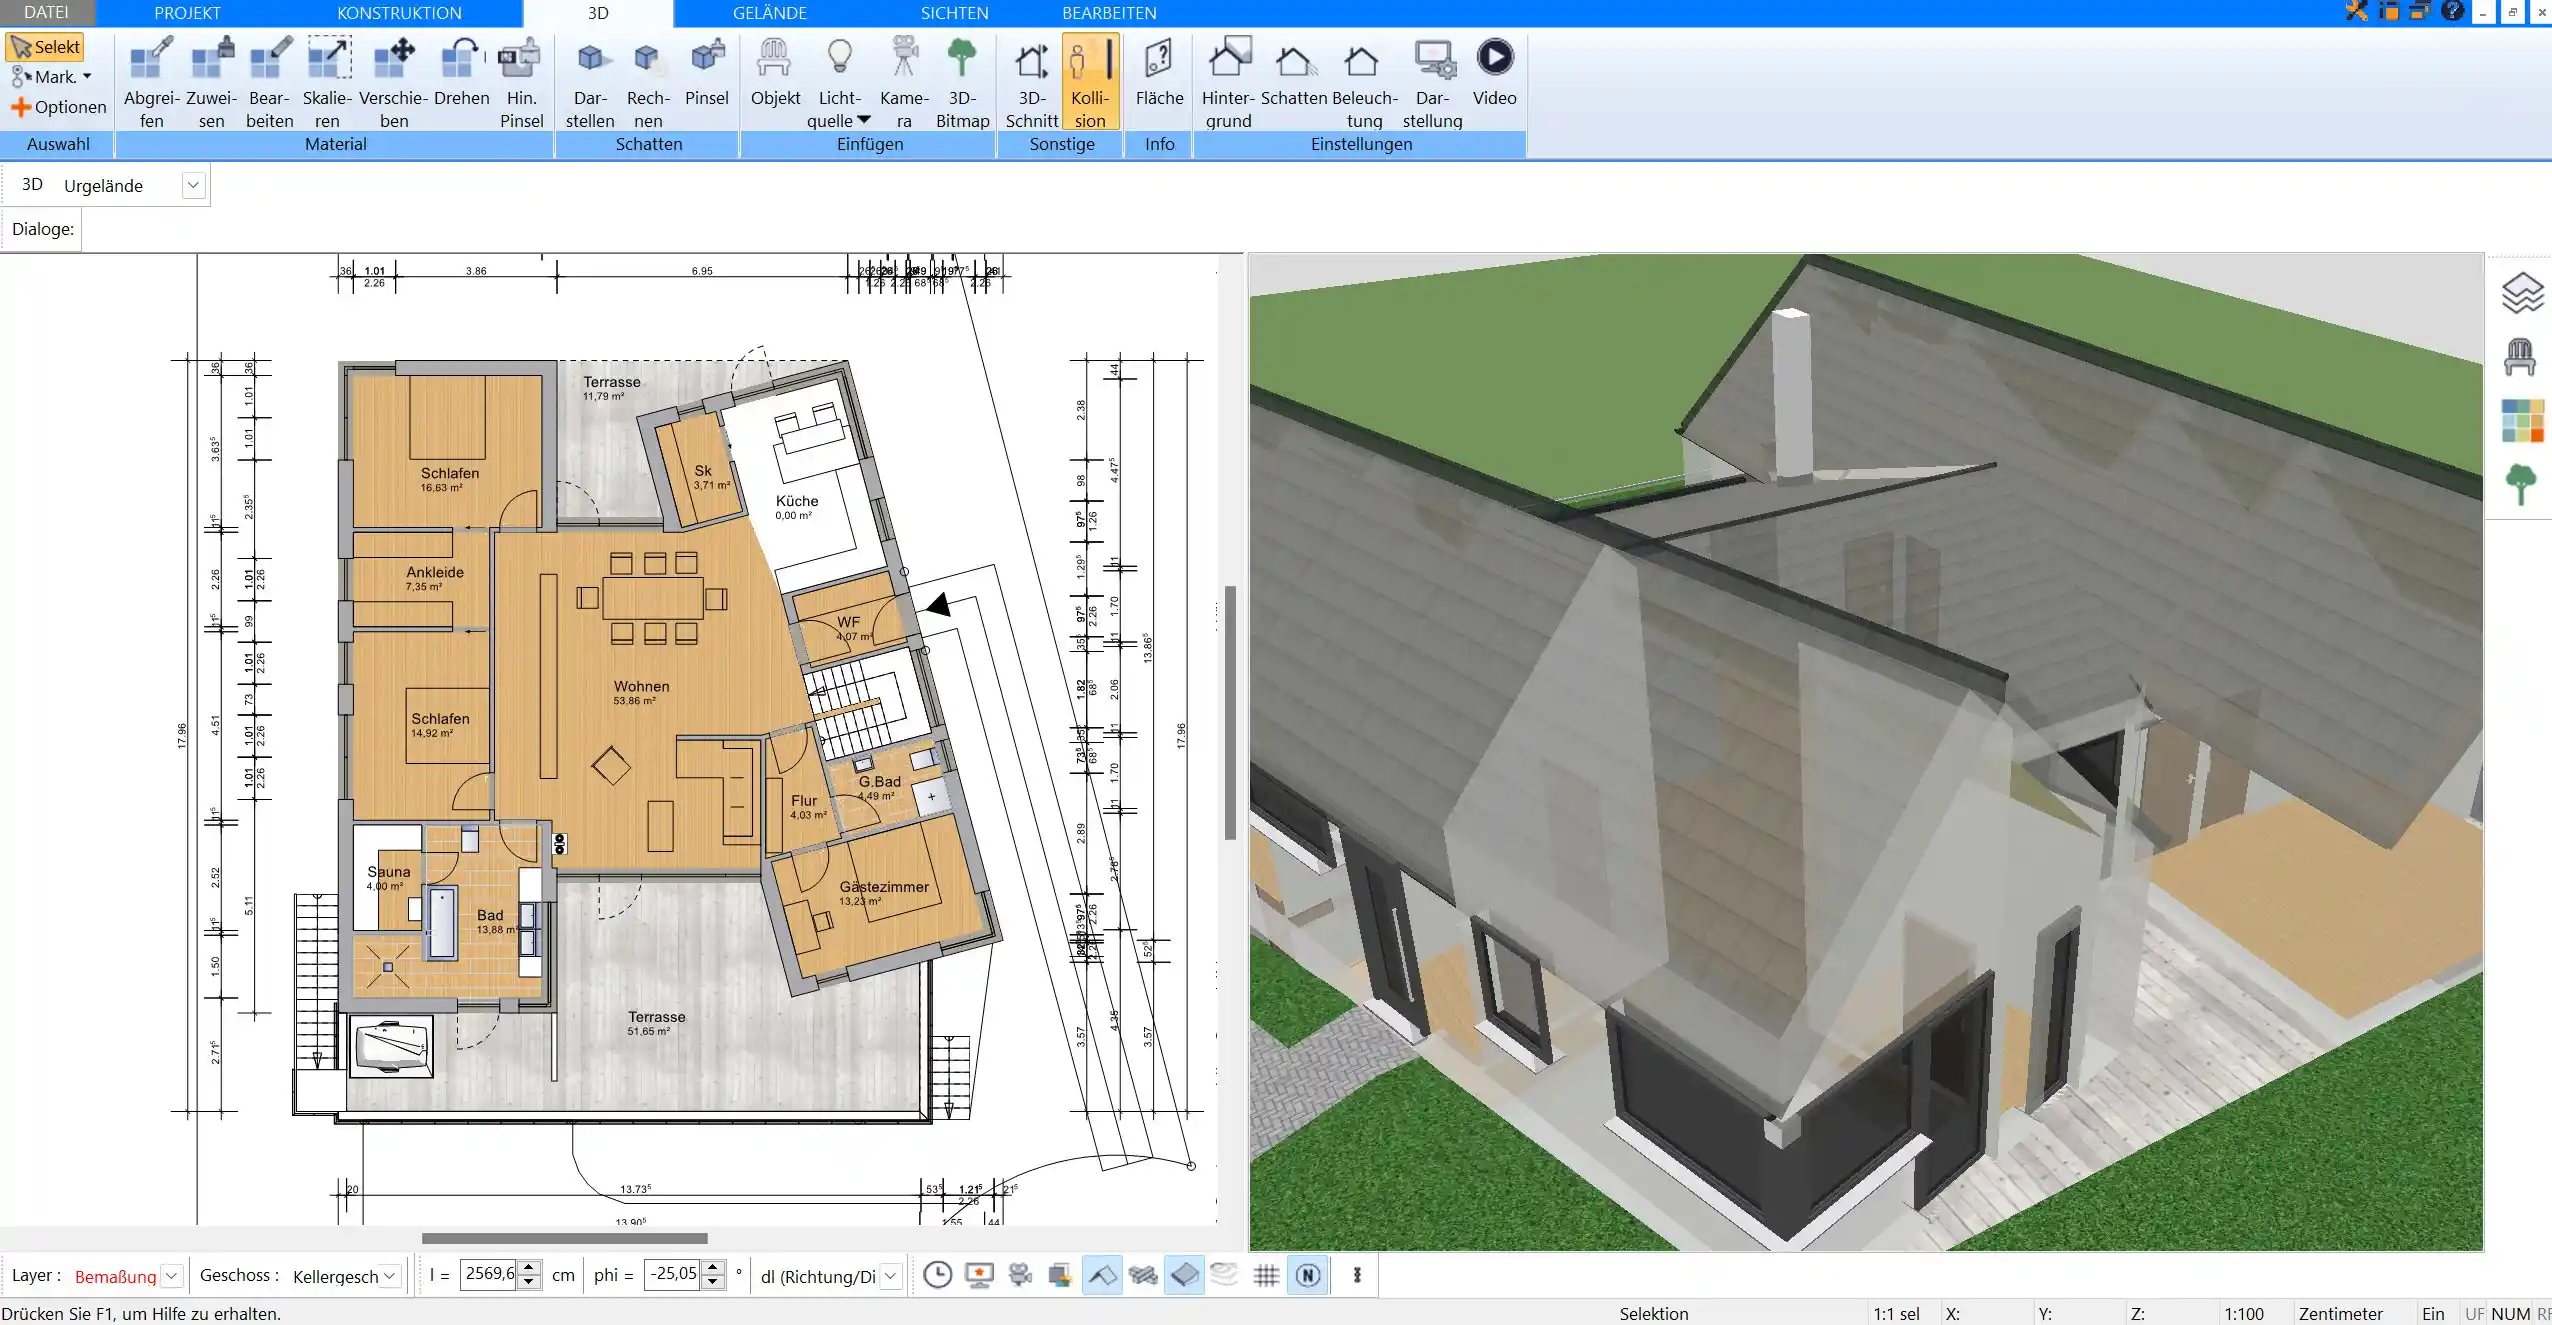Pick the Hin. Pinsel tool
2552x1325 pixels.
point(521,82)
